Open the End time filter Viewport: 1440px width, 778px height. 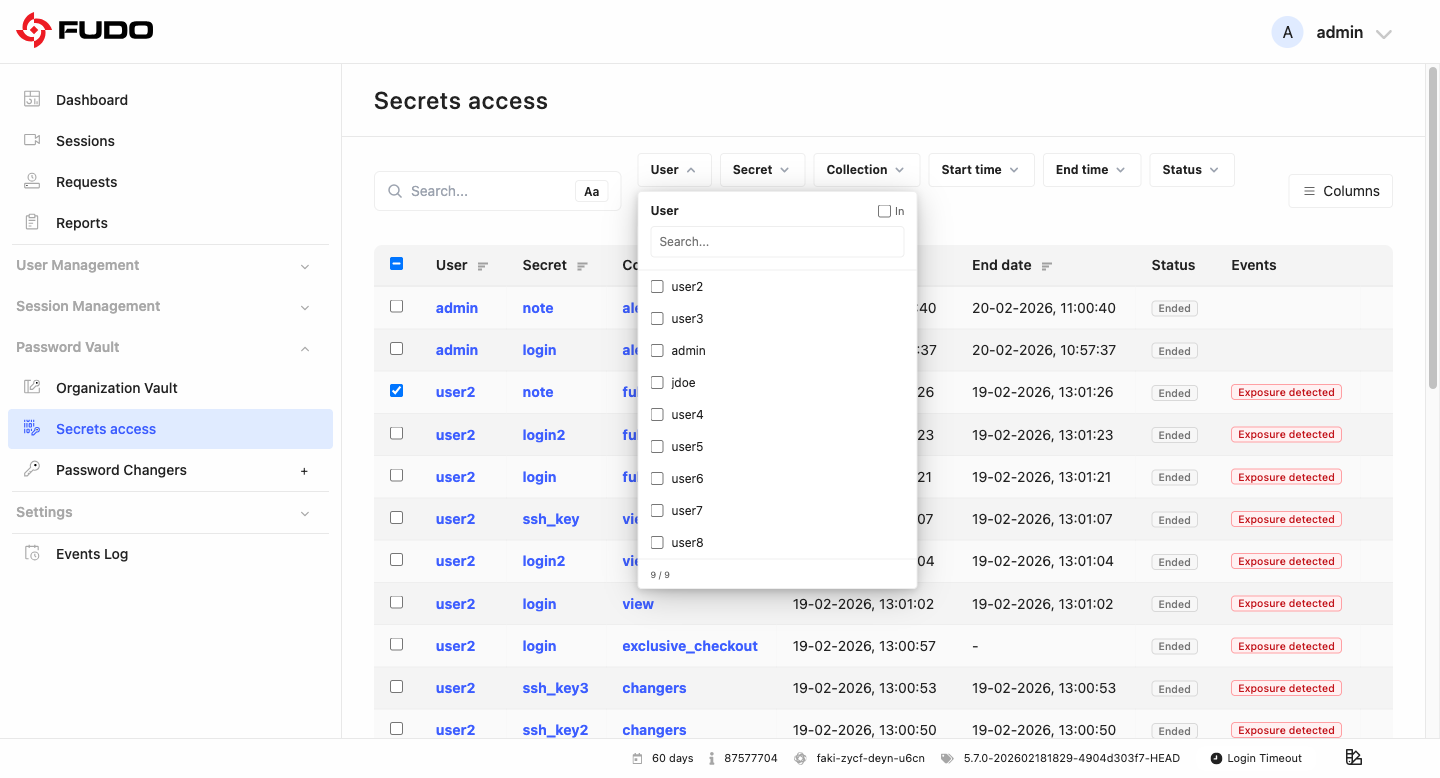tap(1092, 170)
